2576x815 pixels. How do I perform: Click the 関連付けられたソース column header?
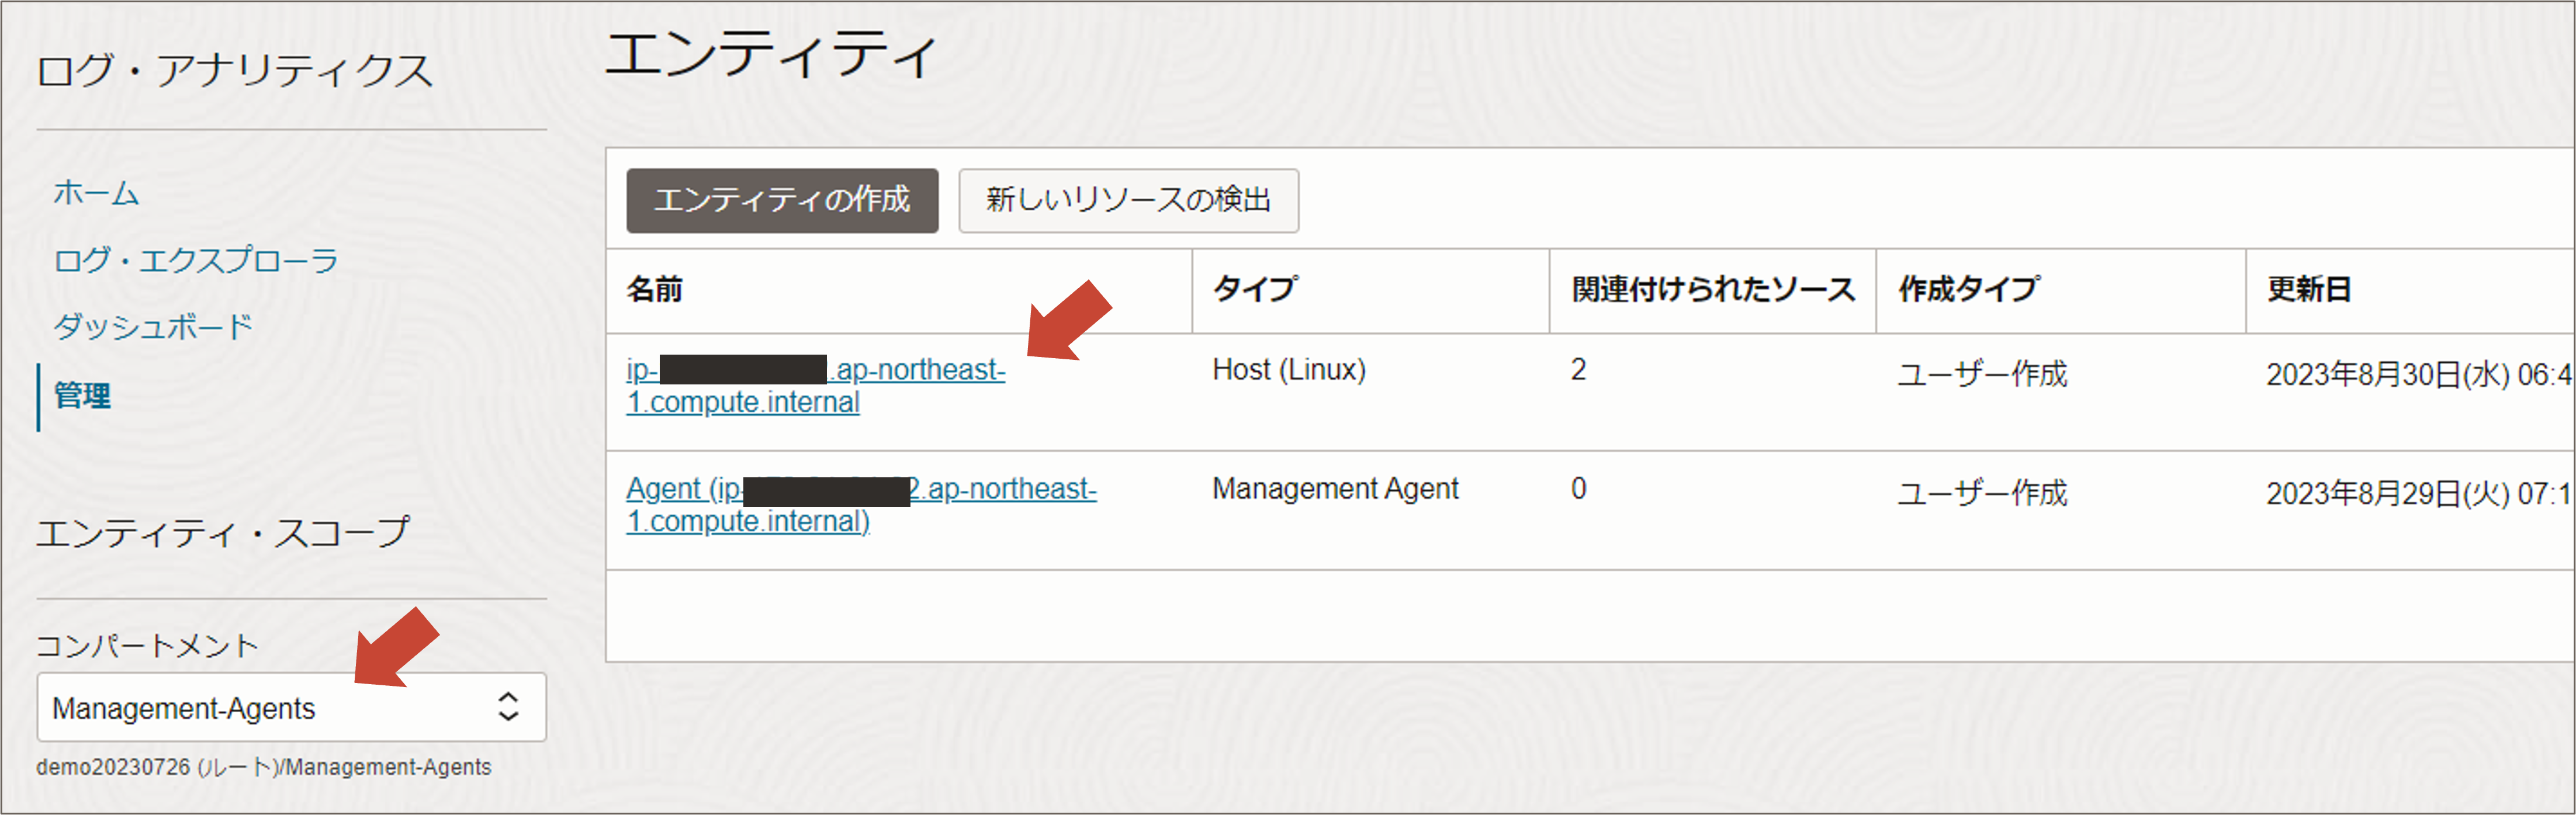1712,290
